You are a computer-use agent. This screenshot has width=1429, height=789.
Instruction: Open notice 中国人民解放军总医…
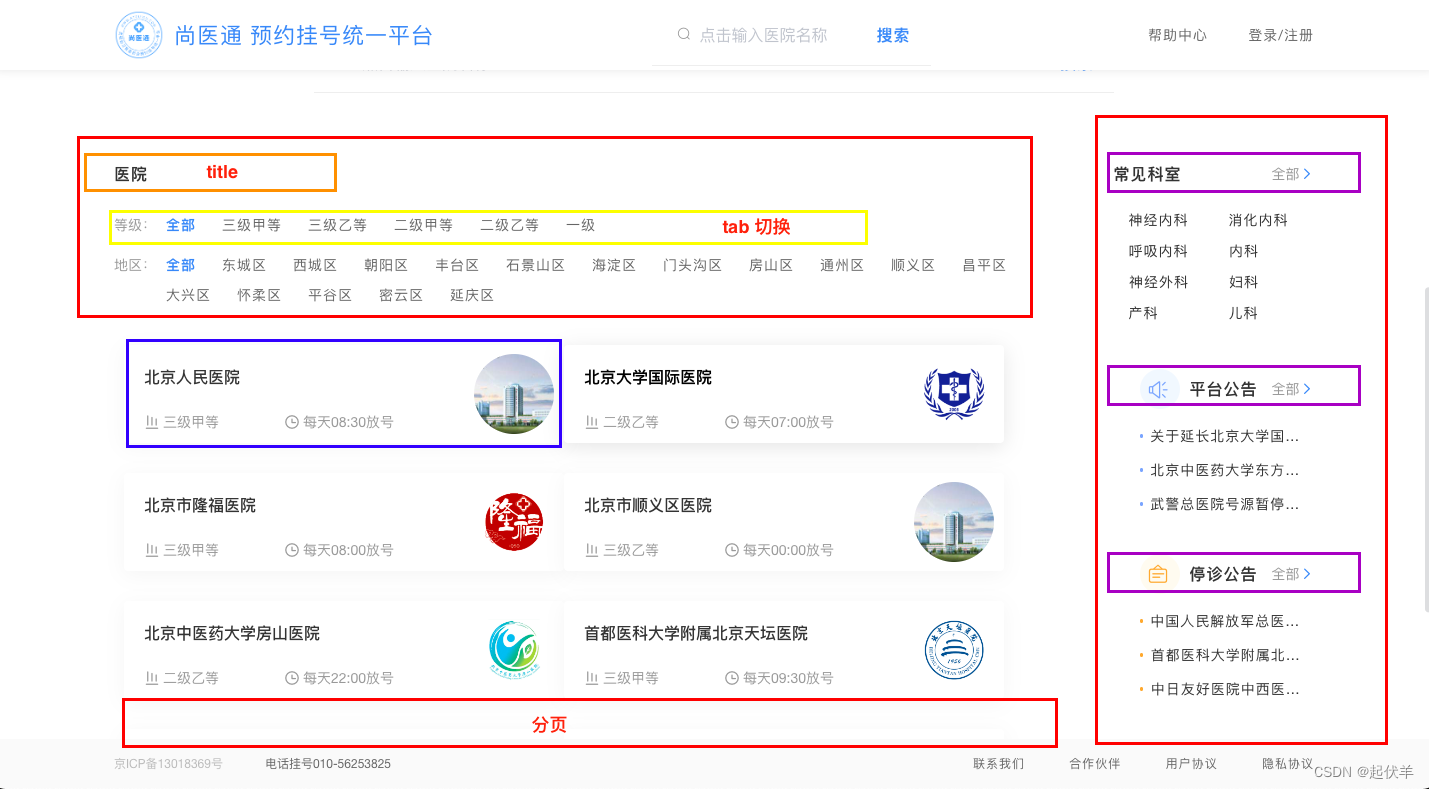pyautogui.click(x=1224, y=621)
